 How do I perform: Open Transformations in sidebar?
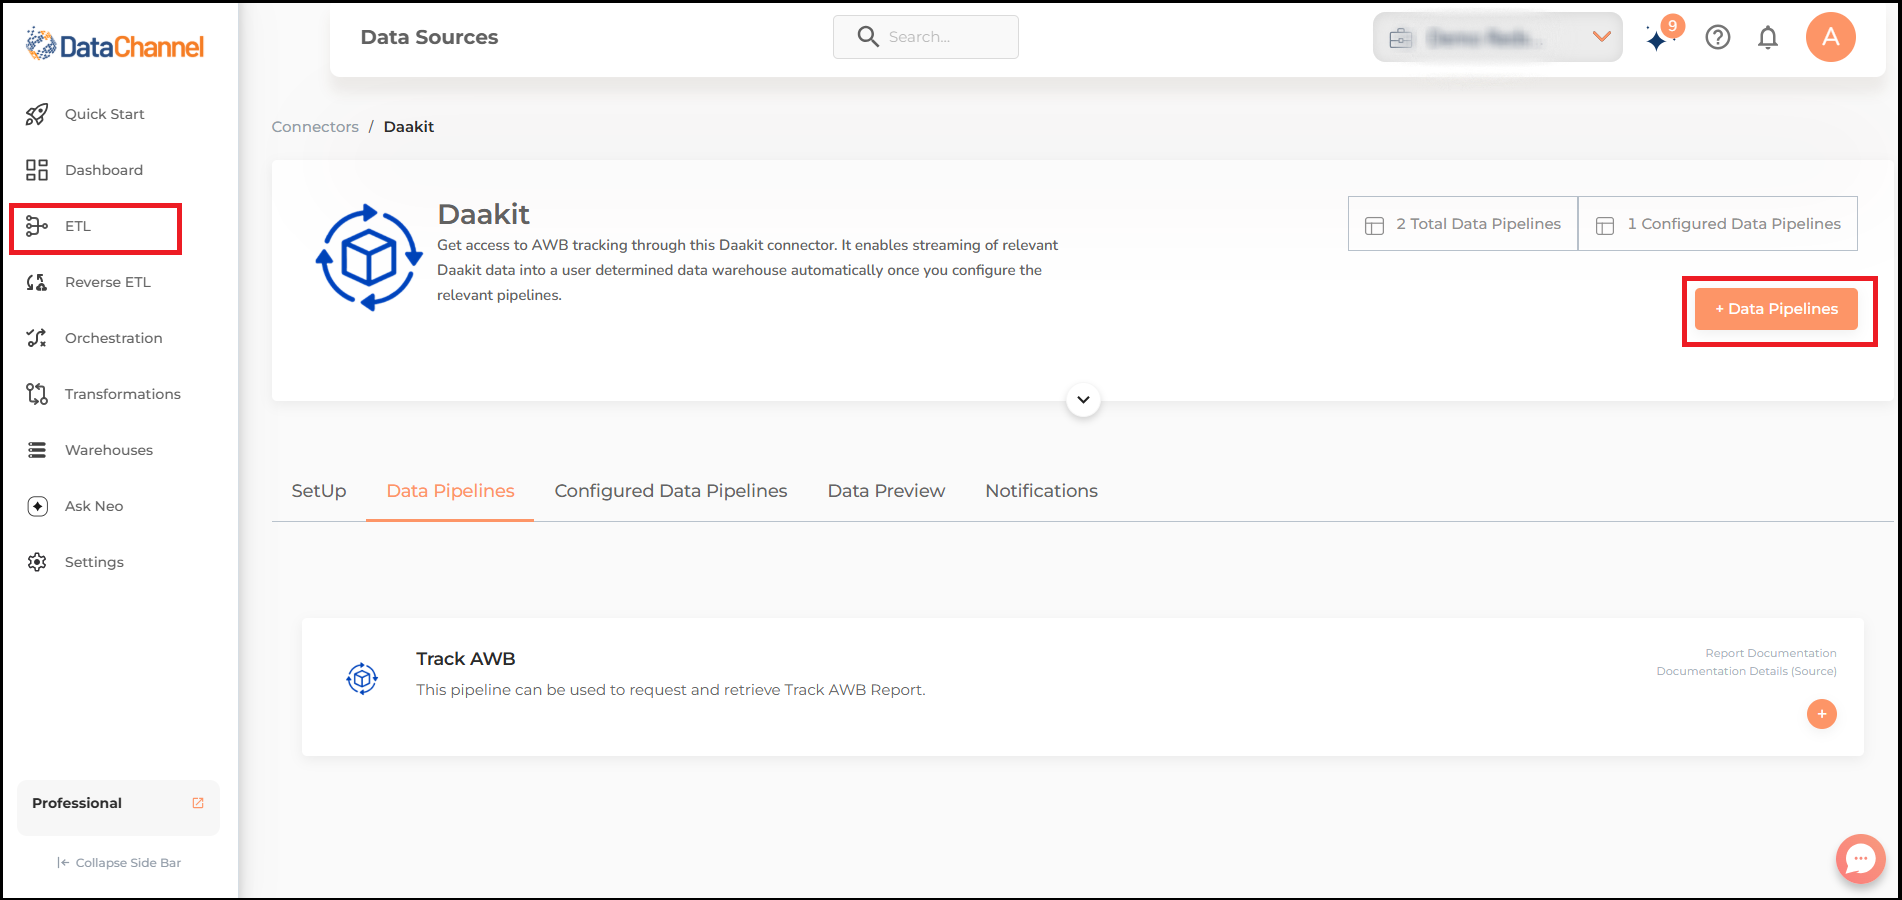123,394
